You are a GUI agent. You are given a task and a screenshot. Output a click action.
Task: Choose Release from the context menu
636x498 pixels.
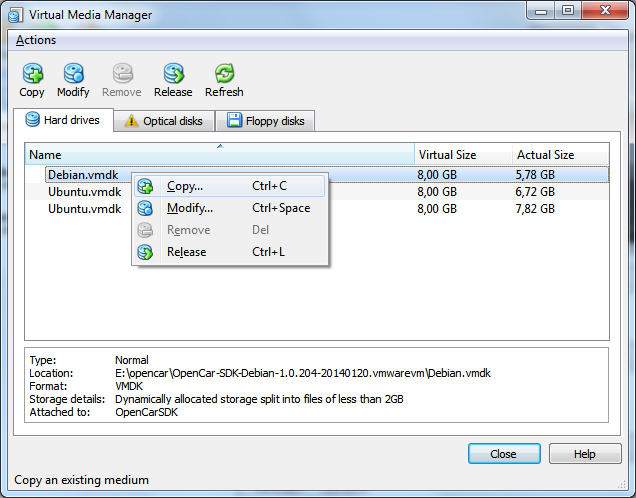pos(230,252)
